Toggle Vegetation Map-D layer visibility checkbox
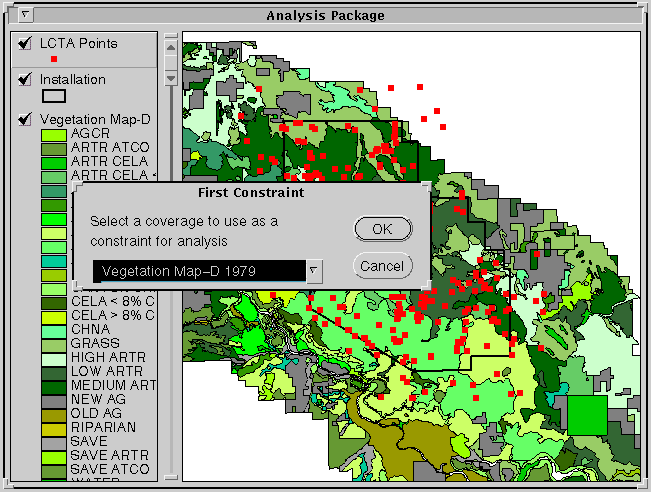This screenshot has width=651, height=492. 25,120
